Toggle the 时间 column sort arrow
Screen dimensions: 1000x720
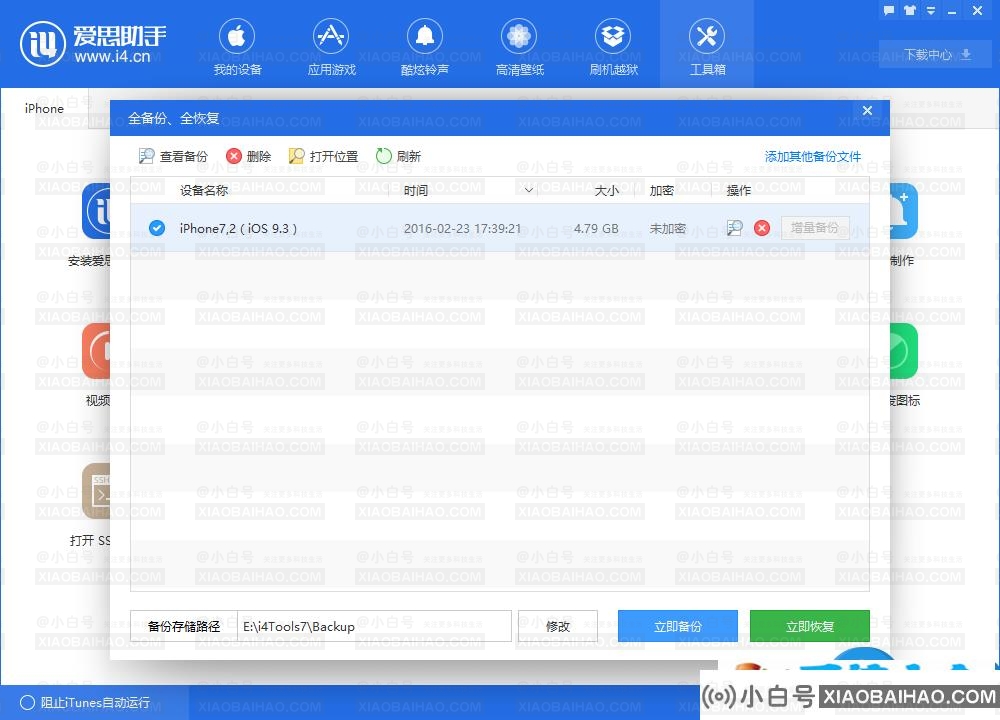pos(528,190)
